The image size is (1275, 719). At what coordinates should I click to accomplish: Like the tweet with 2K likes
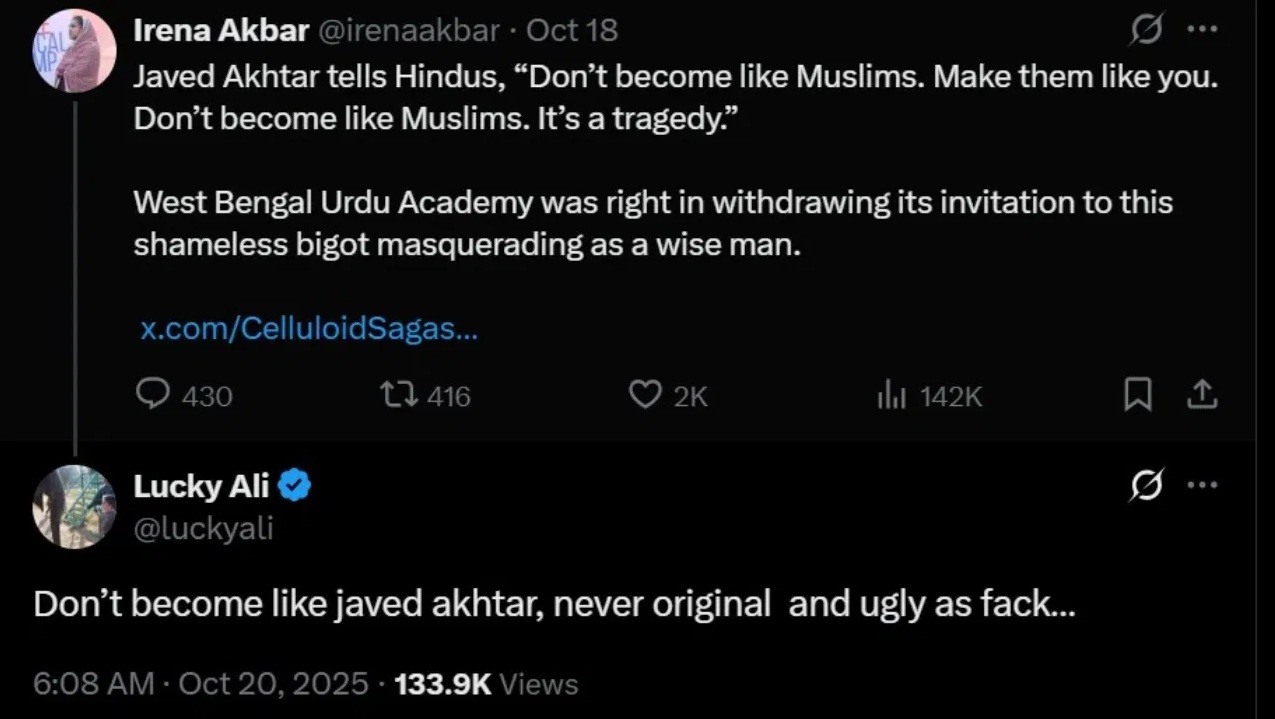click(643, 396)
